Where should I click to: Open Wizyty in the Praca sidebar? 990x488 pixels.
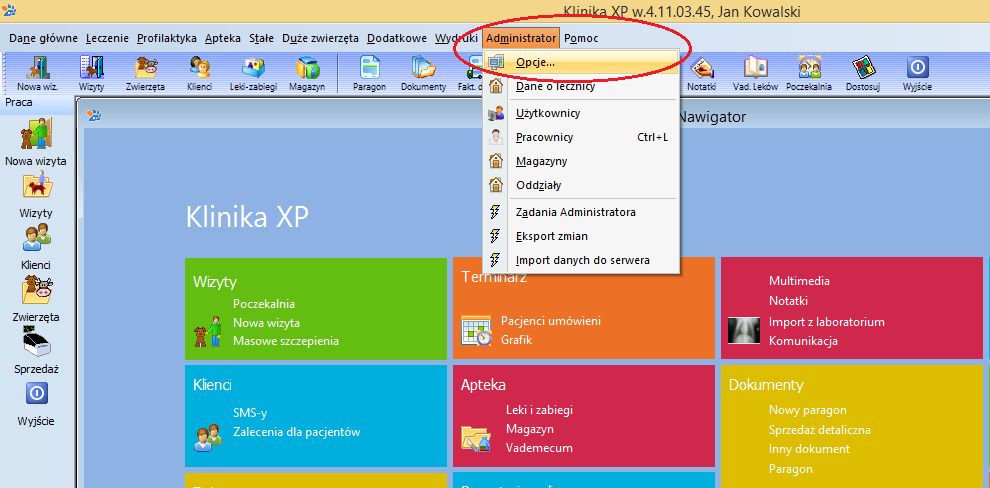click(x=36, y=194)
